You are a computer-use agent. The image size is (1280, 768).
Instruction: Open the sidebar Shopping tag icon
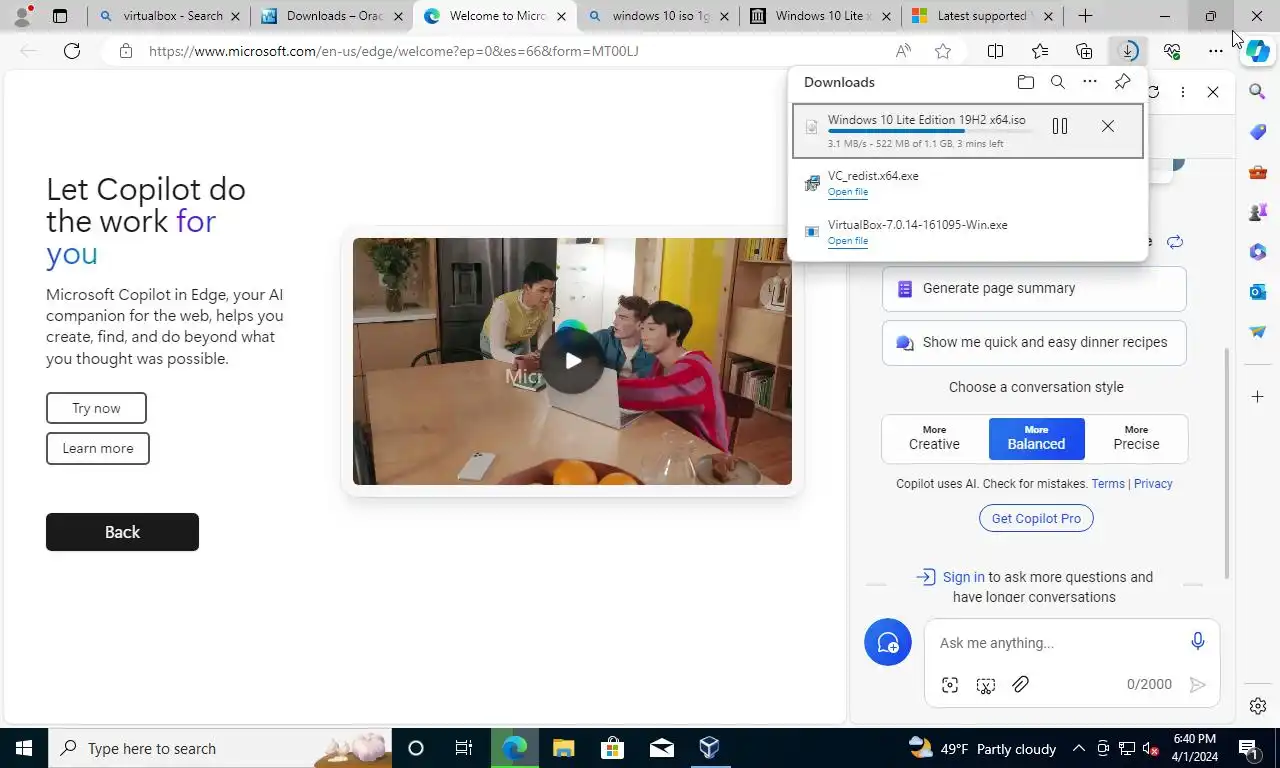[1258, 132]
